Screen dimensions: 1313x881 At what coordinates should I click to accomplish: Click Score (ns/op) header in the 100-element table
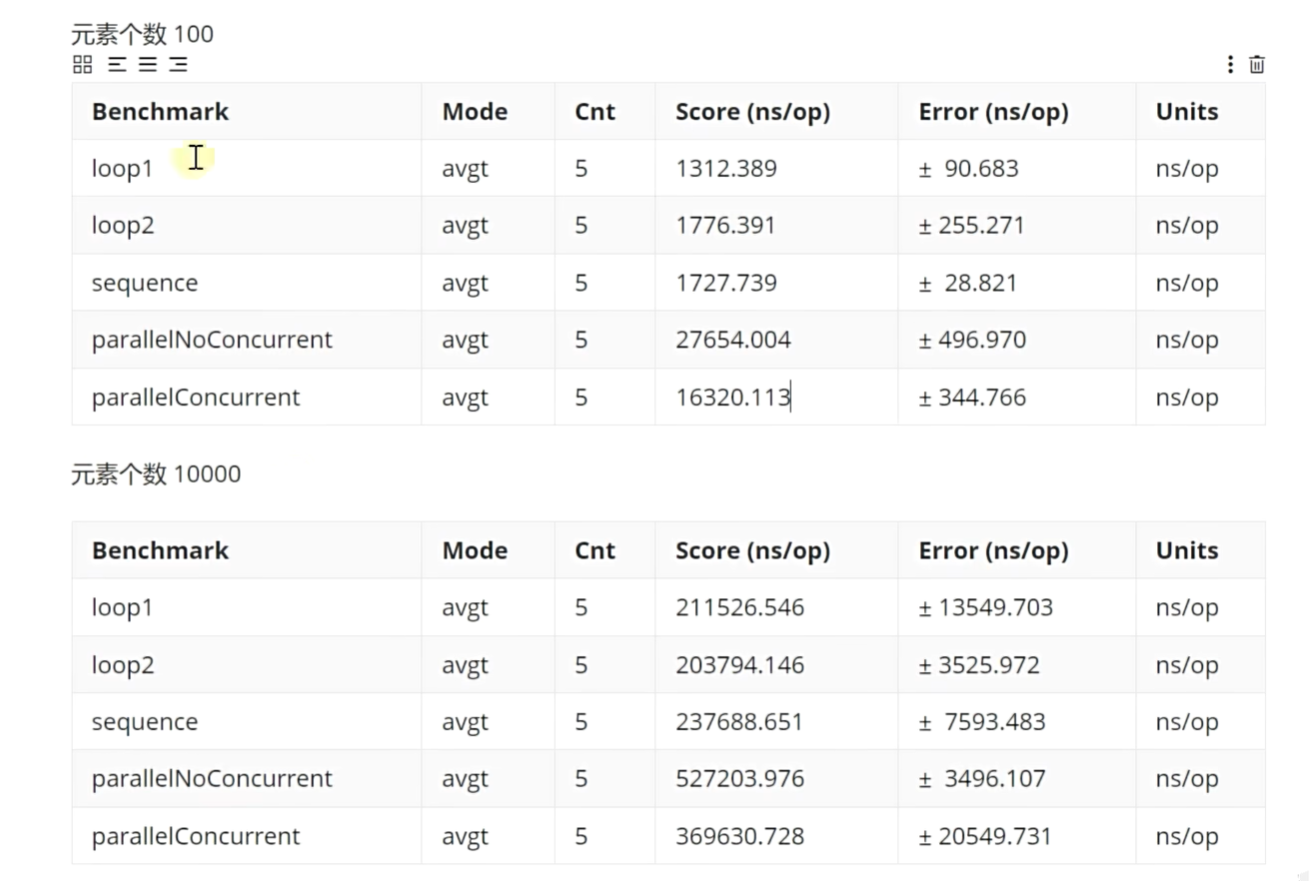tap(753, 112)
